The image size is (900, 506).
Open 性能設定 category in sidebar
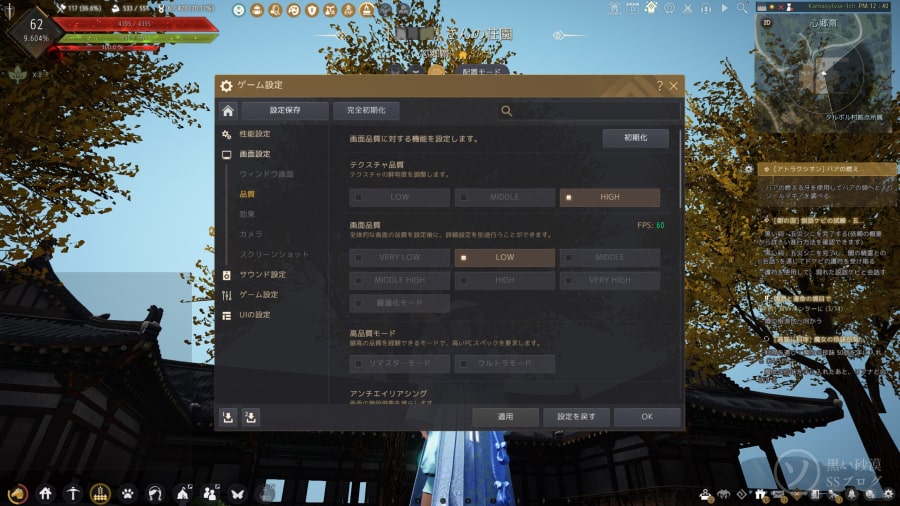point(255,134)
